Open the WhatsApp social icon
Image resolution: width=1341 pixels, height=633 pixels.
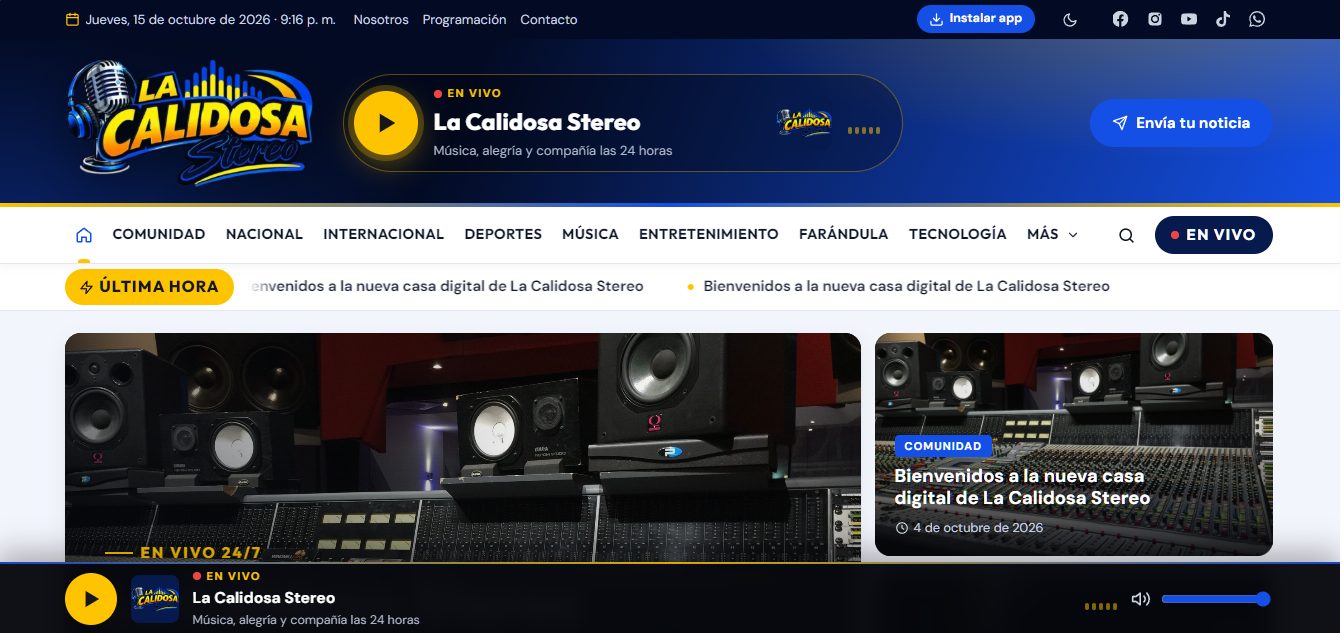click(1257, 19)
